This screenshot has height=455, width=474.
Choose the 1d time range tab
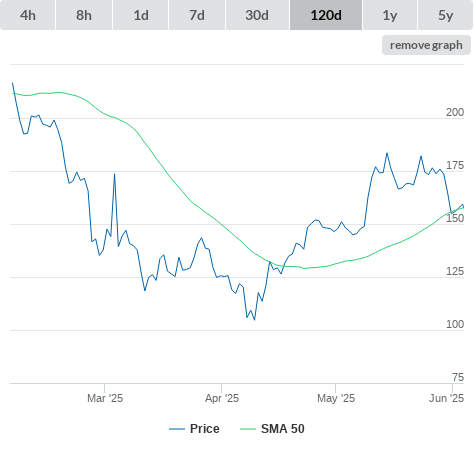[x=141, y=15]
